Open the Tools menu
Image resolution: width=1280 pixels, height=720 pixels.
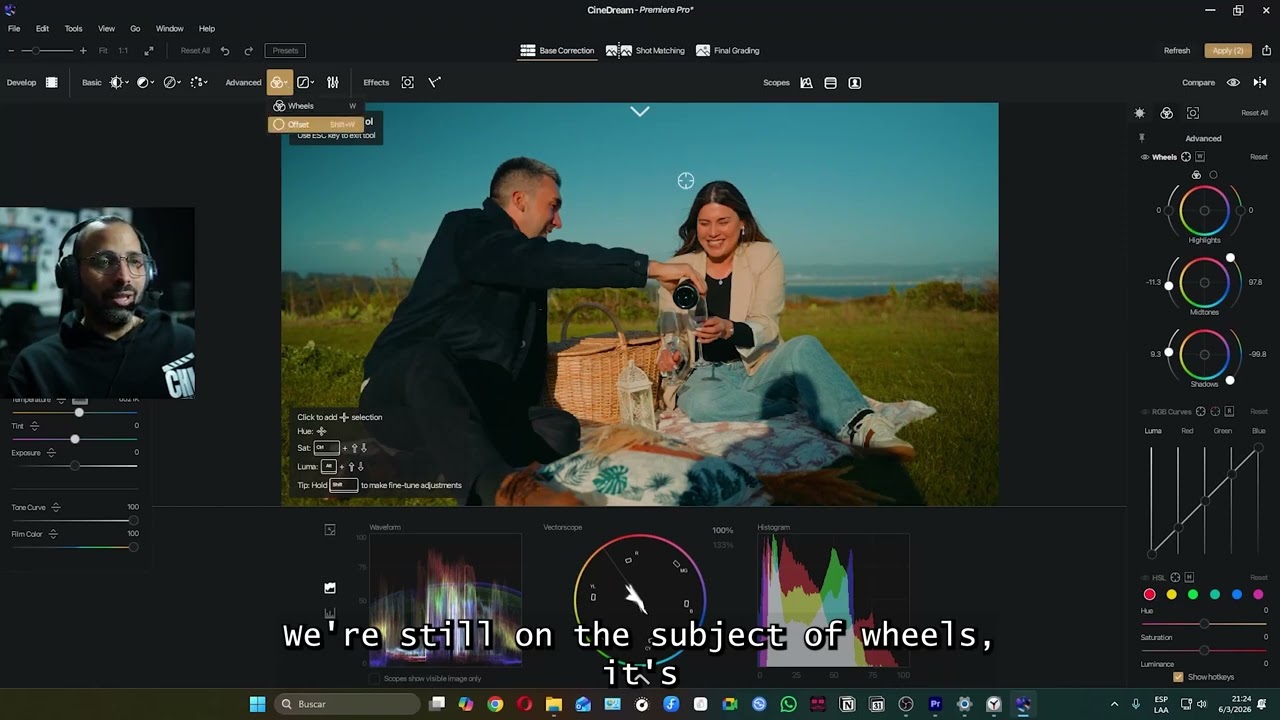point(73,28)
